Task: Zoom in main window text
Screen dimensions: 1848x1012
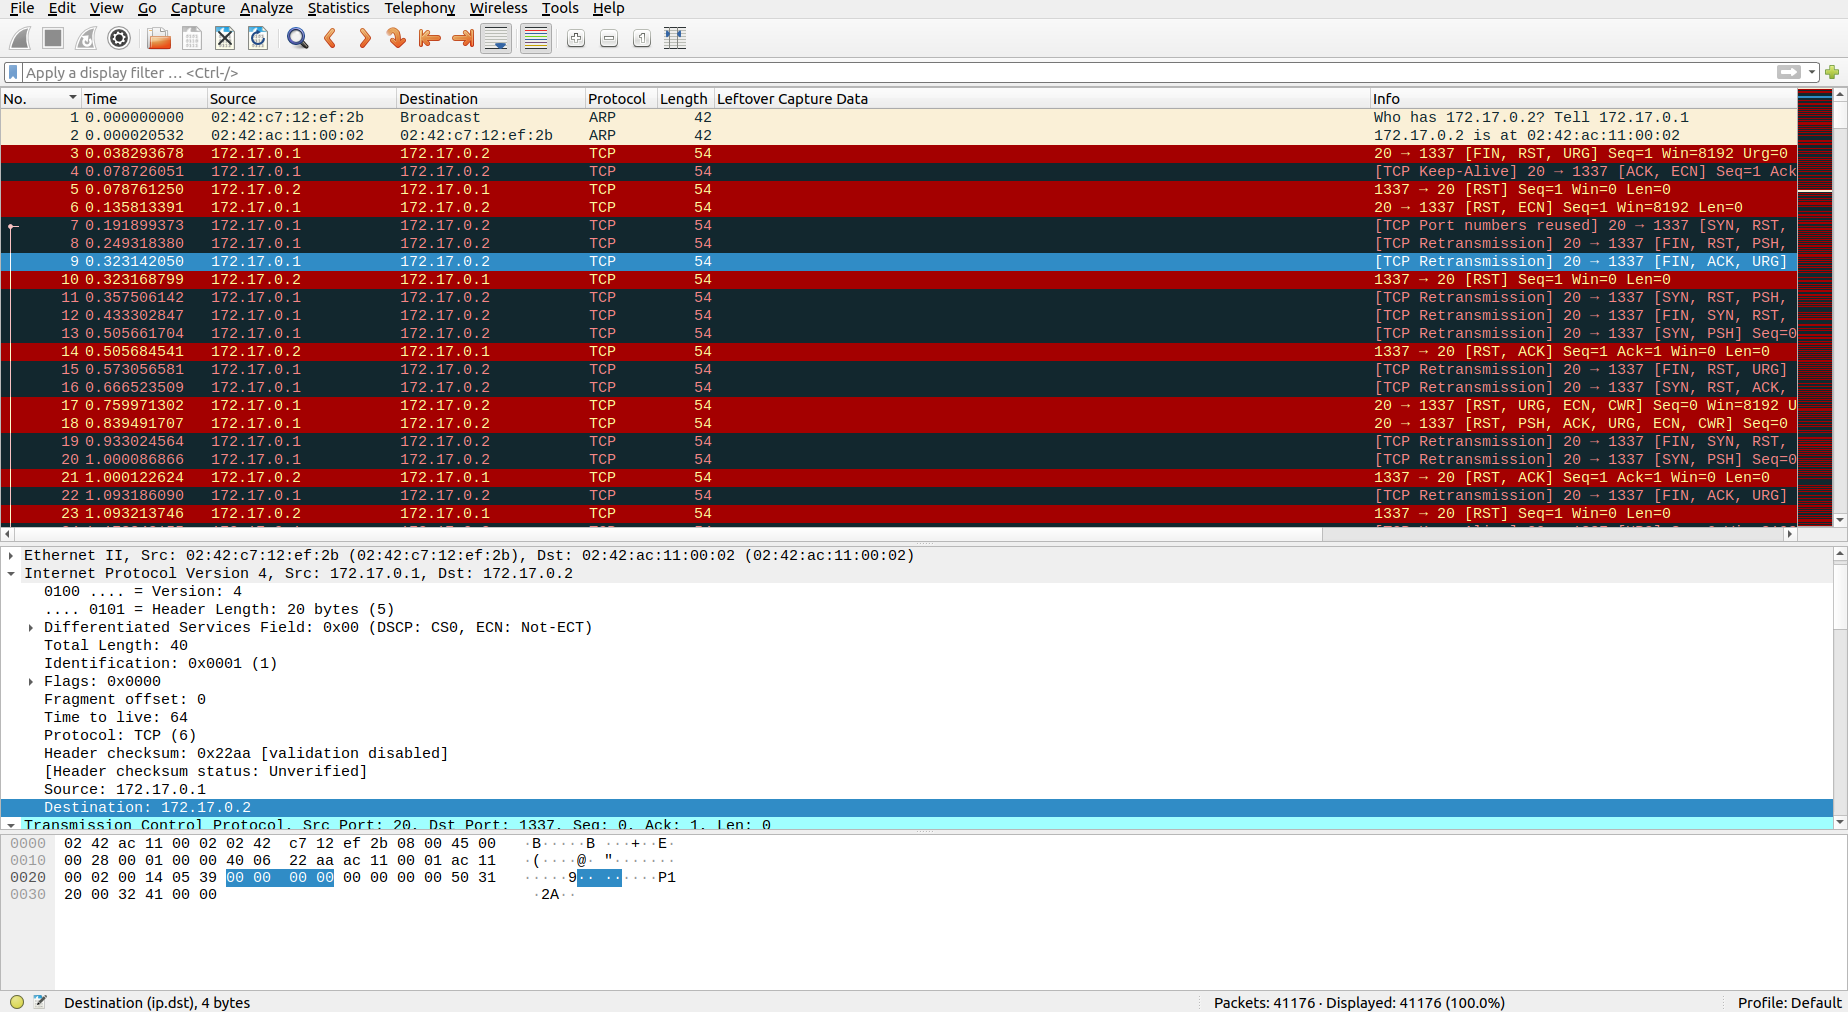Action: click(x=576, y=39)
